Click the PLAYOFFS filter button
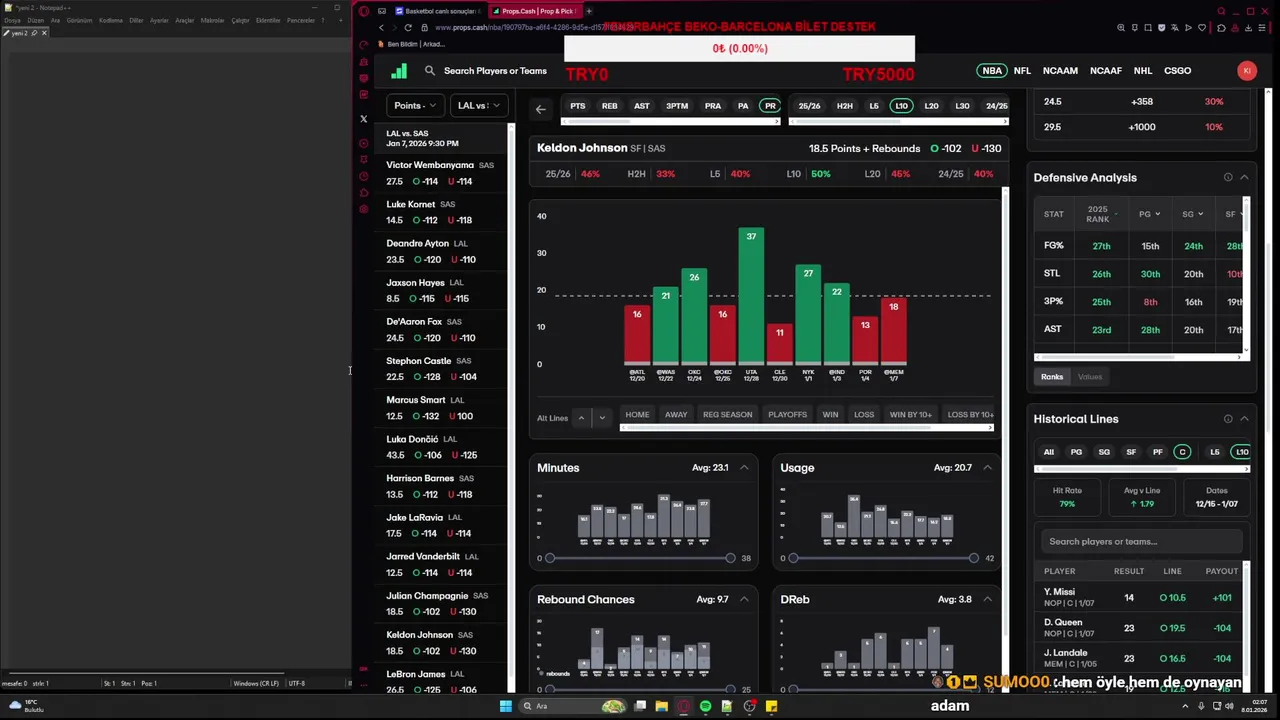Screen dimensions: 1280x720 [787, 415]
